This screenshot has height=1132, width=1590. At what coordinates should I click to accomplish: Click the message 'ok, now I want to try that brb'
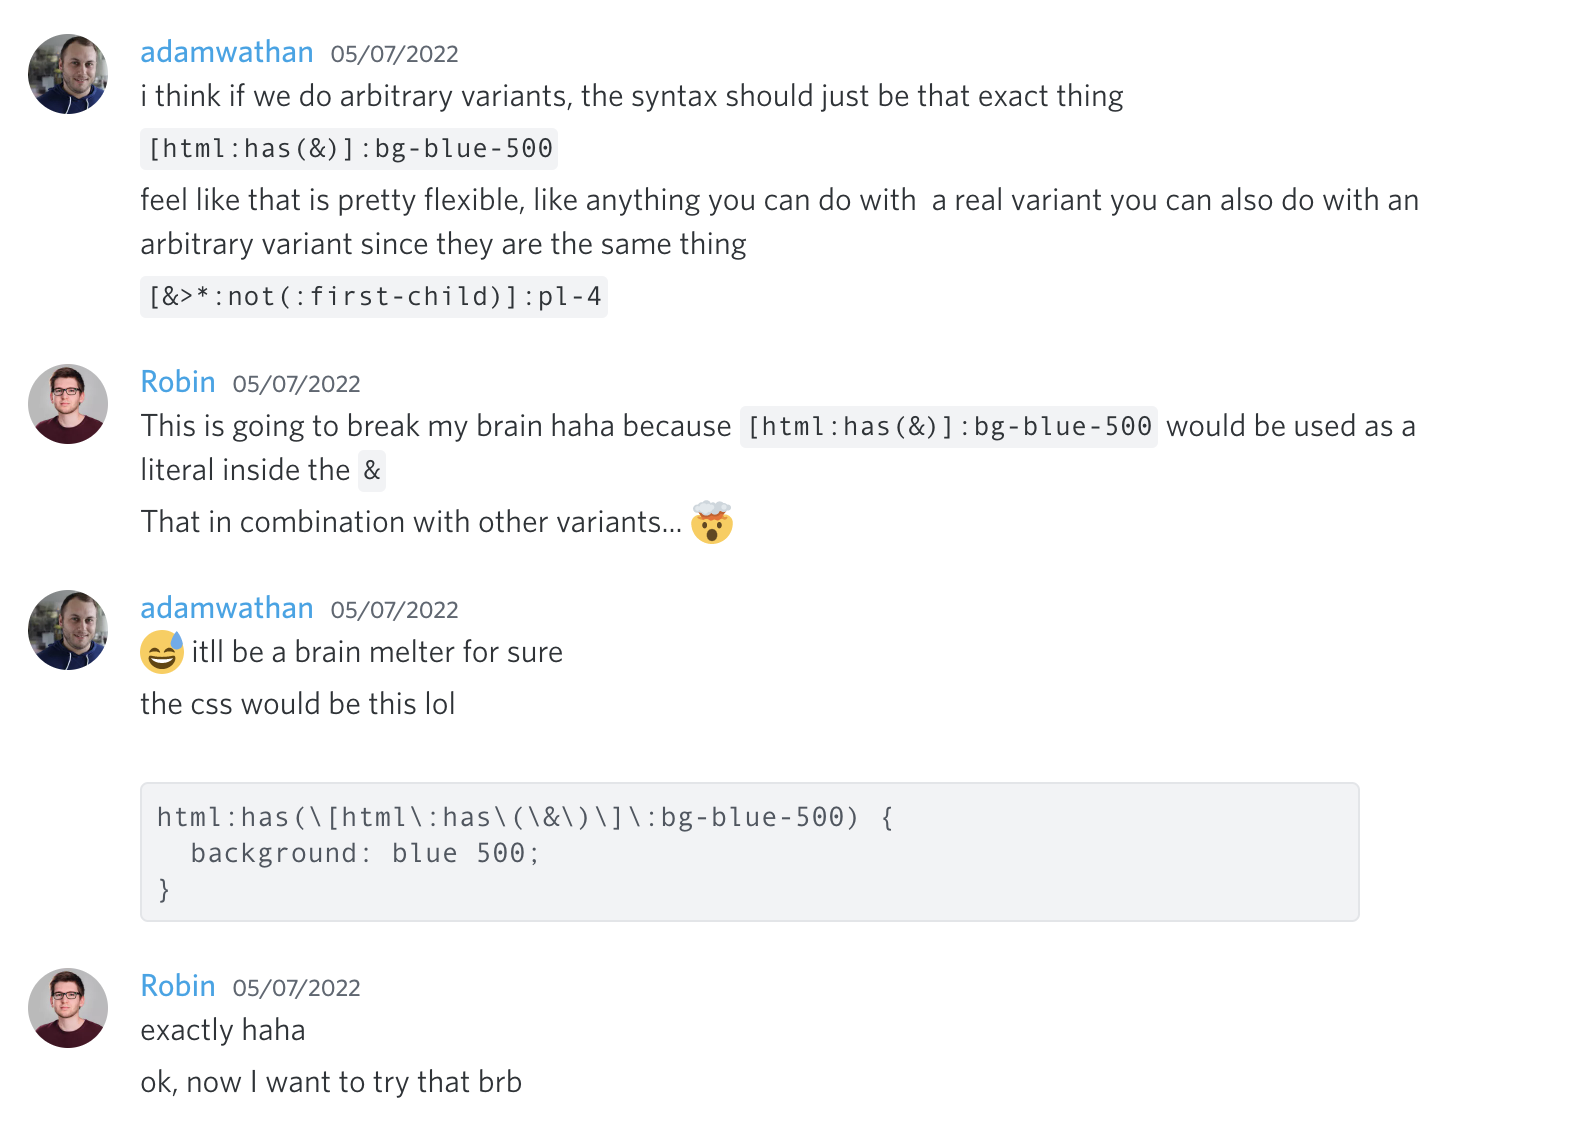331,1081
